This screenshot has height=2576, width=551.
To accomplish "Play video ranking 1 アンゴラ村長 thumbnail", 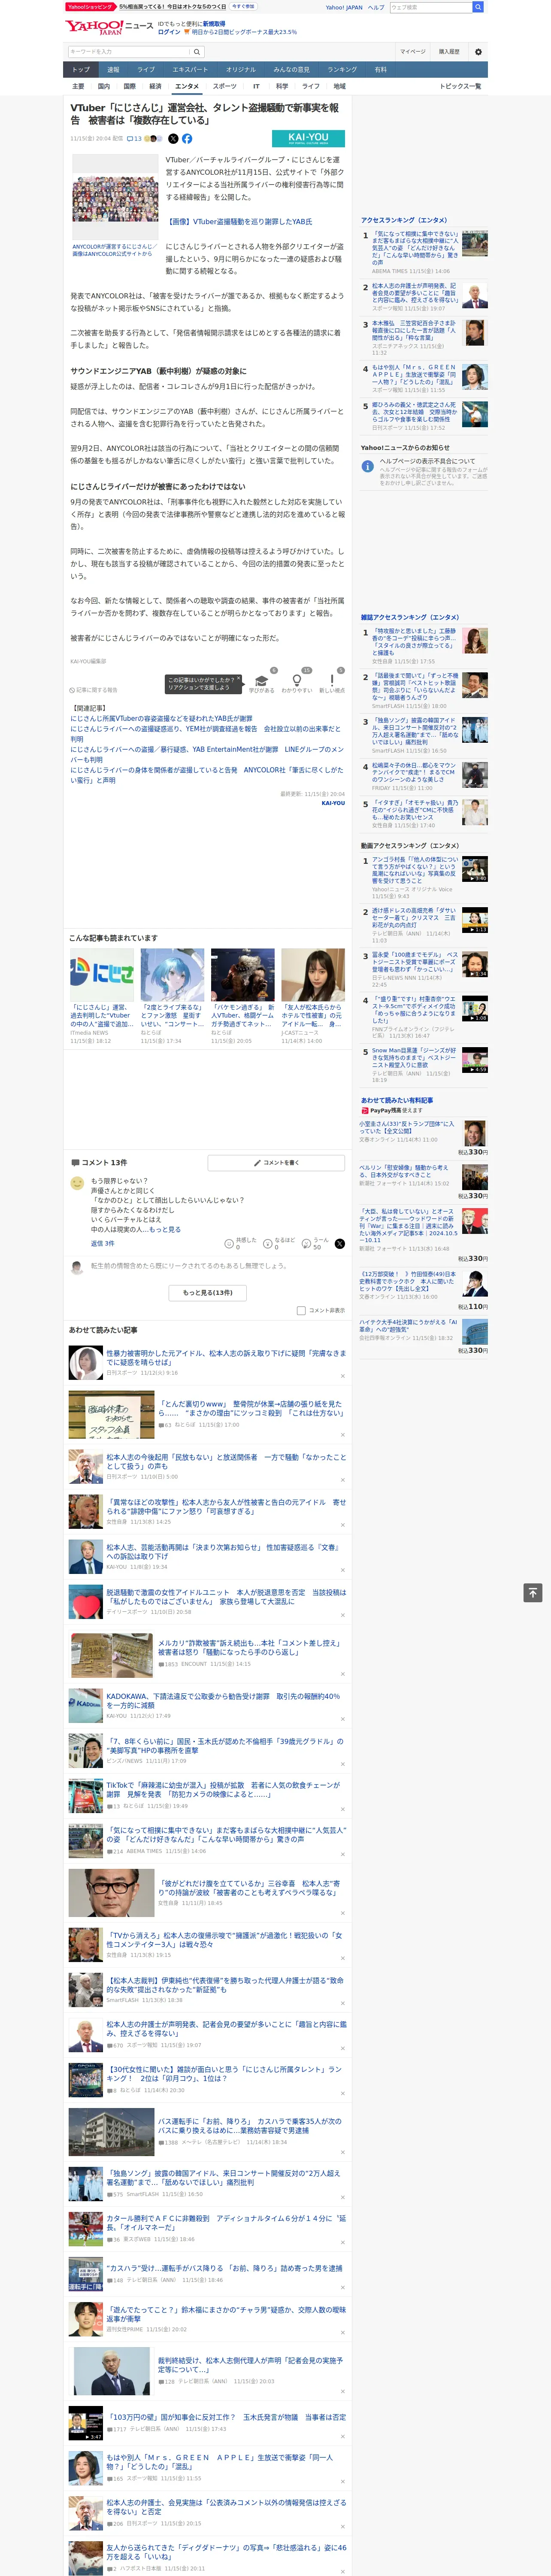I will (475, 869).
